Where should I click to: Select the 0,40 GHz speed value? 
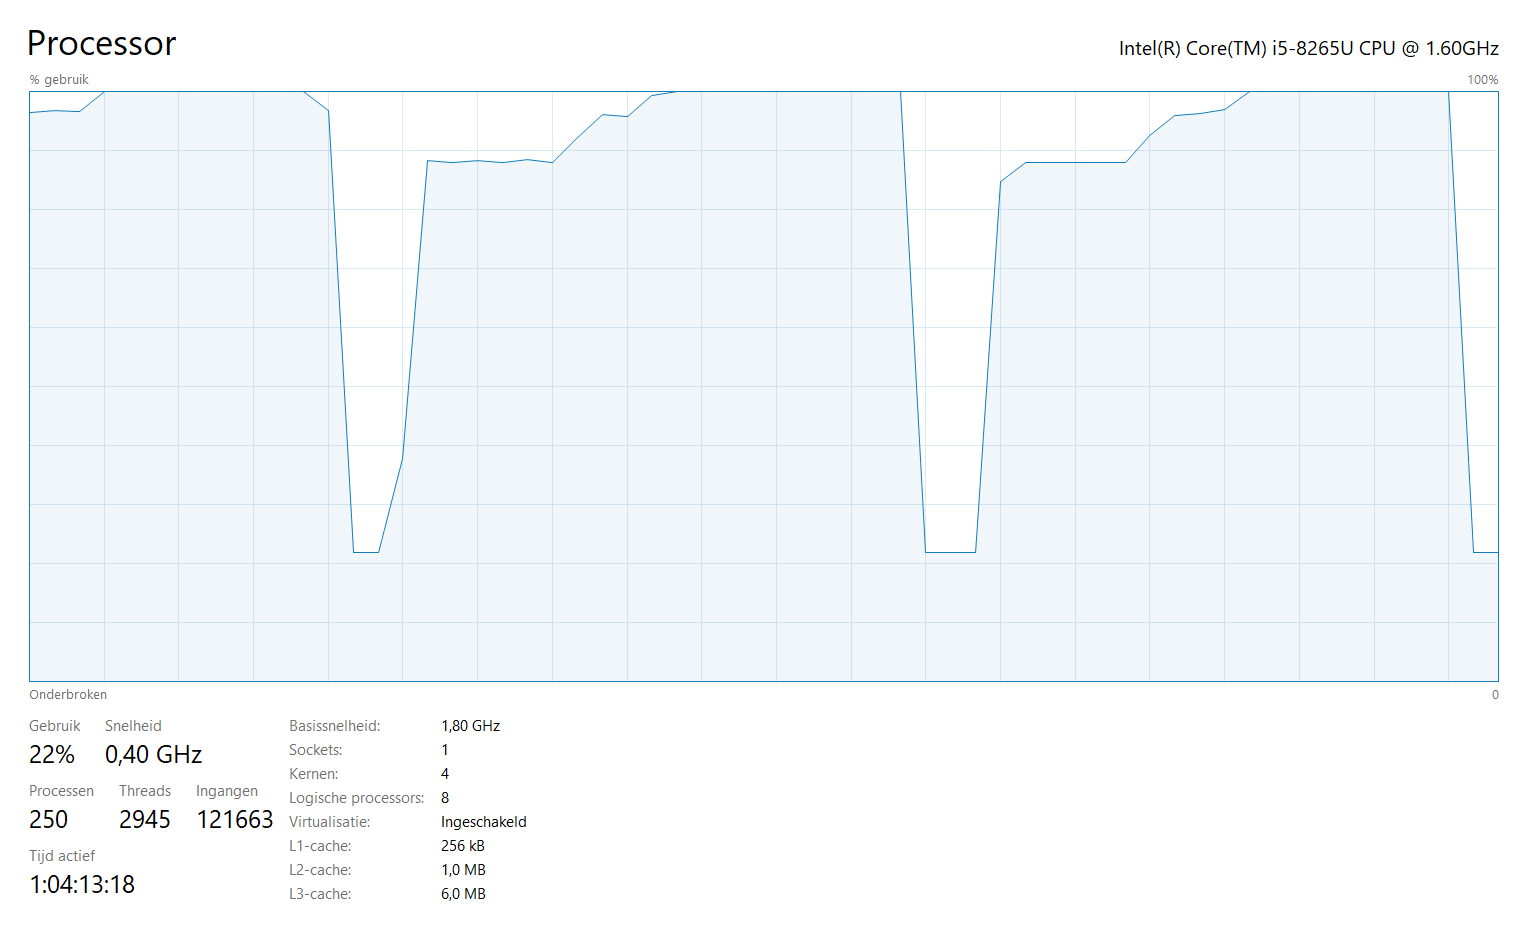tap(153, 754)
